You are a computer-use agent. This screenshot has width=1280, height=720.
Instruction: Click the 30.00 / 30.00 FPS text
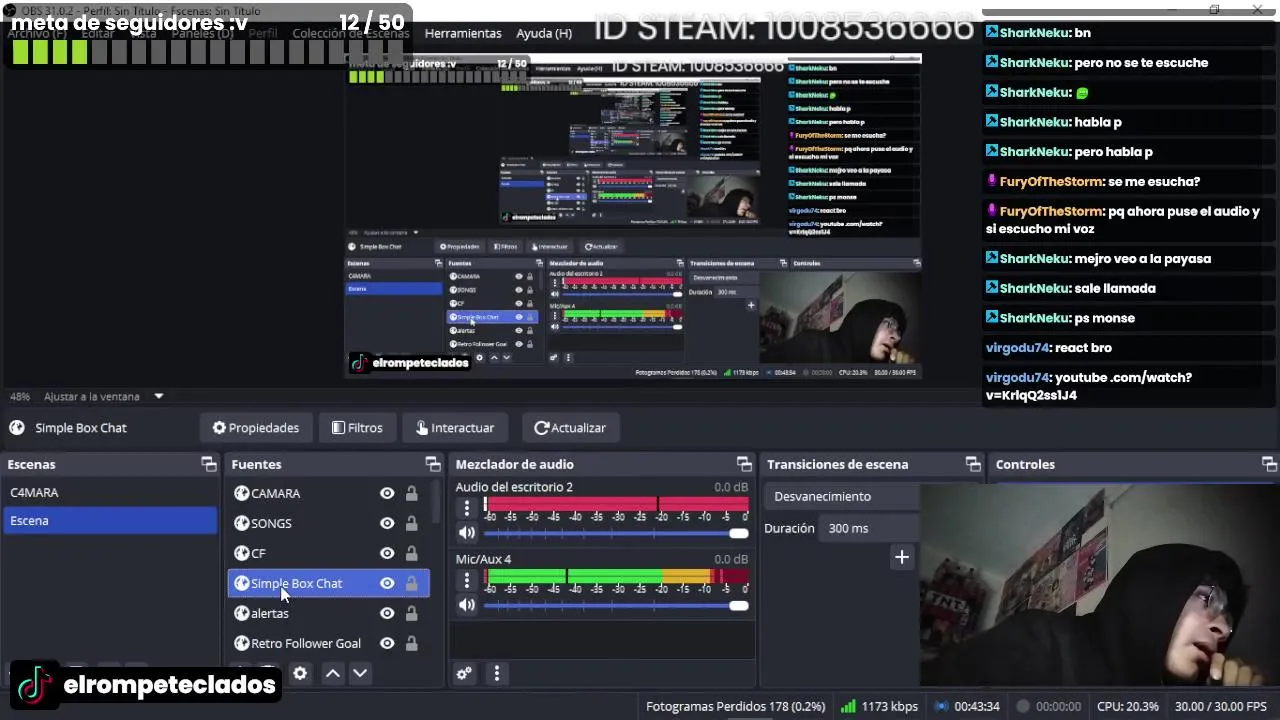1220,706
